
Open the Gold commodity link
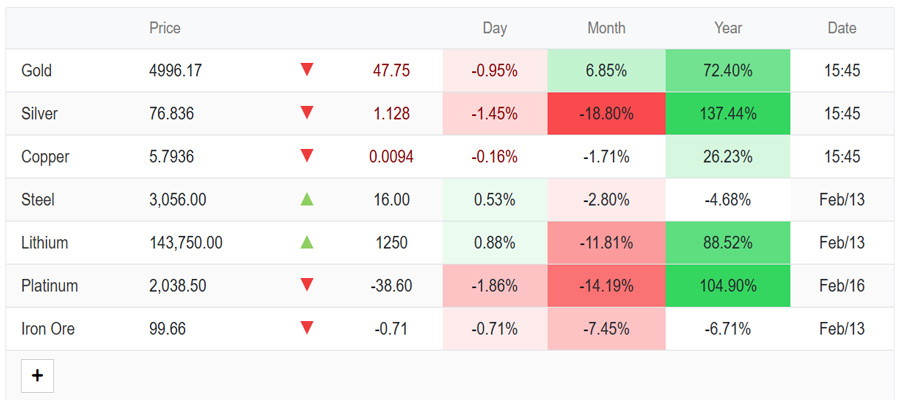[x=36, y=71]
